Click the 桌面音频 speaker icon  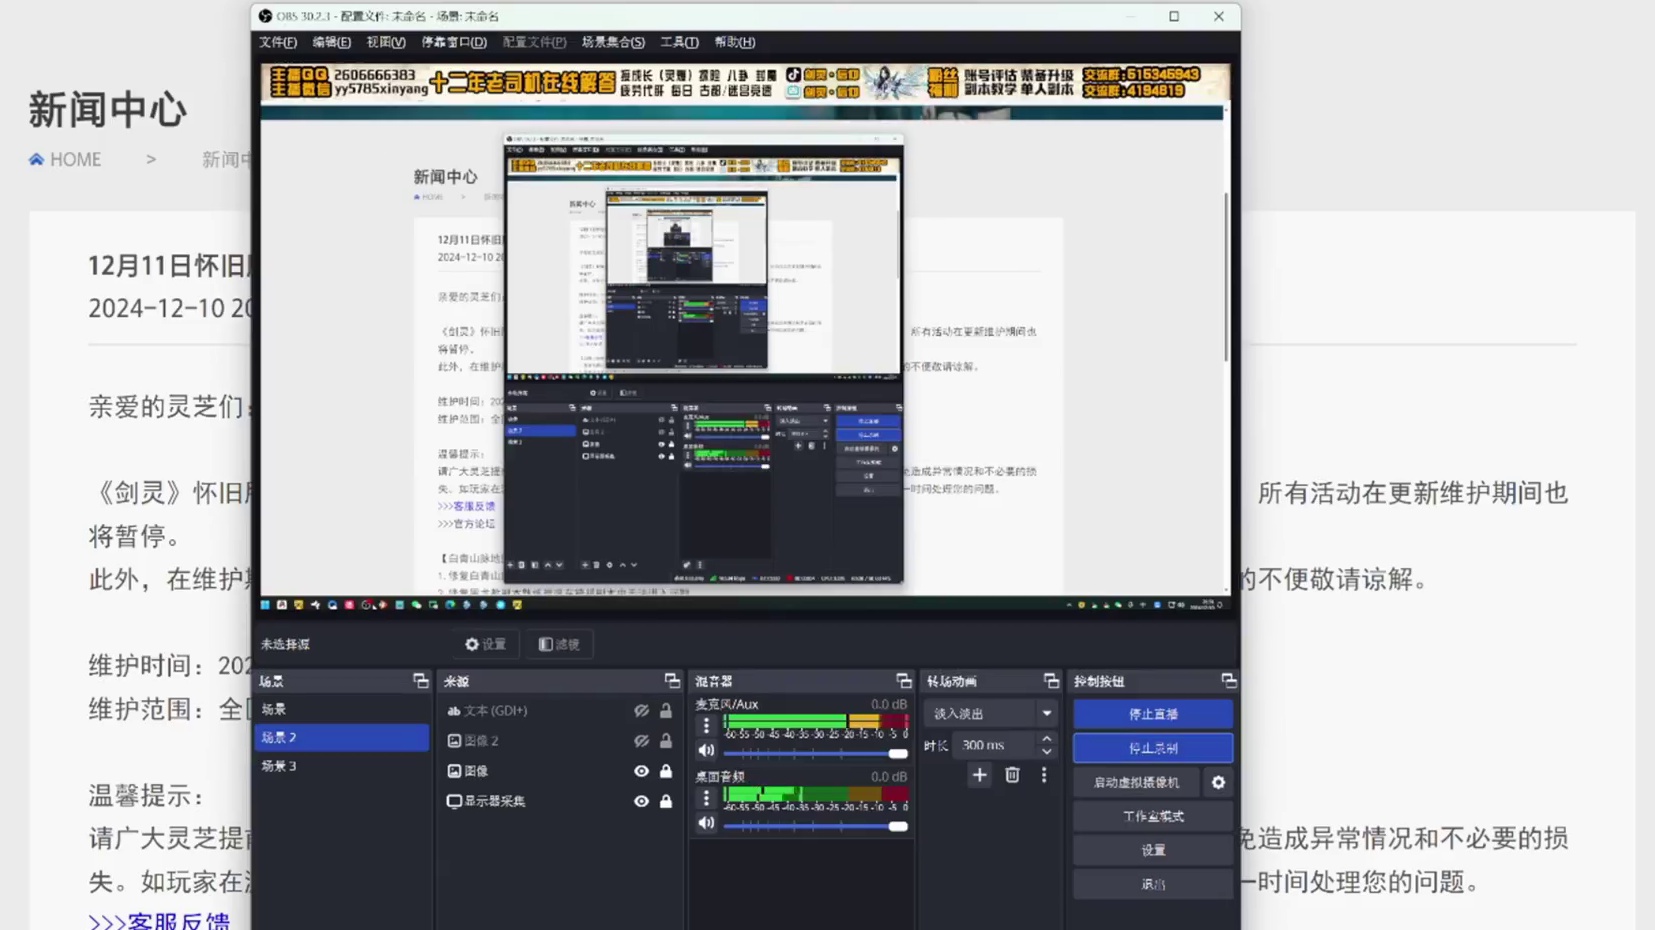click(706, 822)
